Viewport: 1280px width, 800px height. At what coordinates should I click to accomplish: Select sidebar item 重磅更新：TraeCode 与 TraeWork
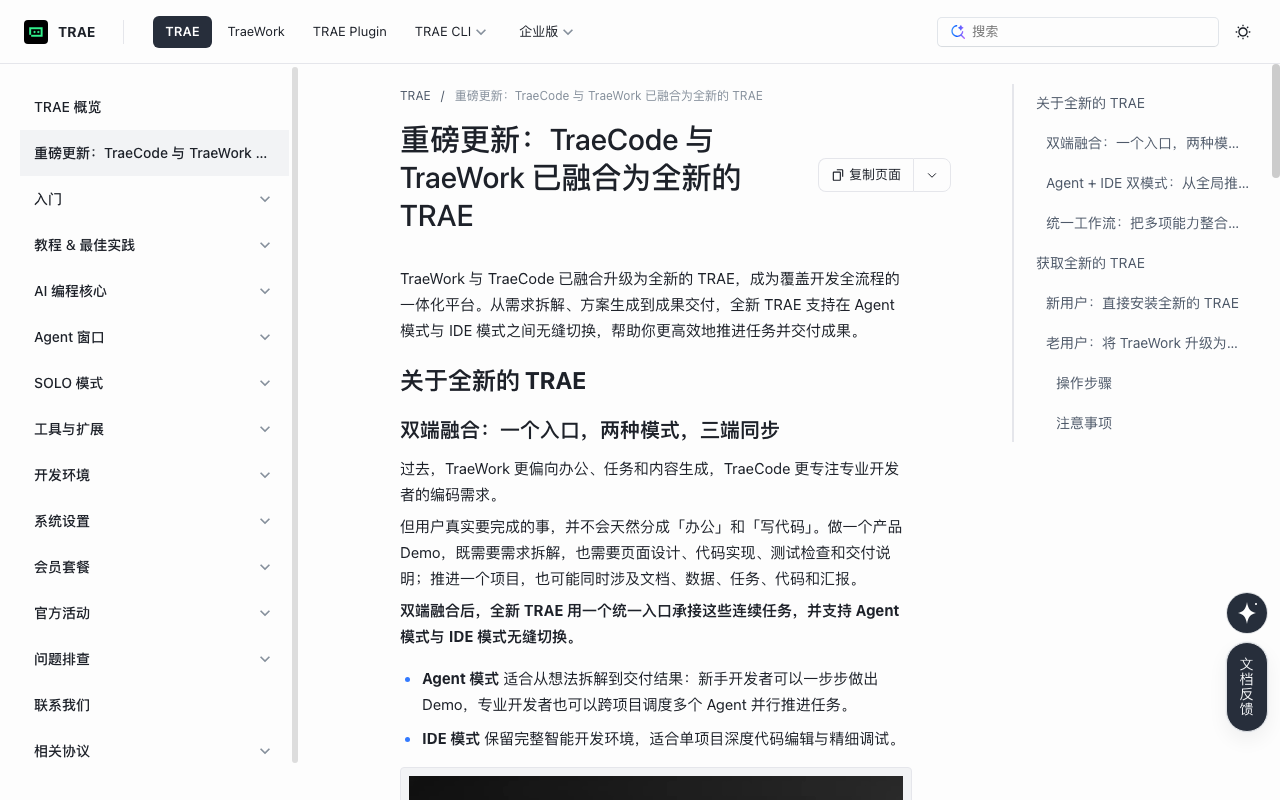(x=154, y=153)
